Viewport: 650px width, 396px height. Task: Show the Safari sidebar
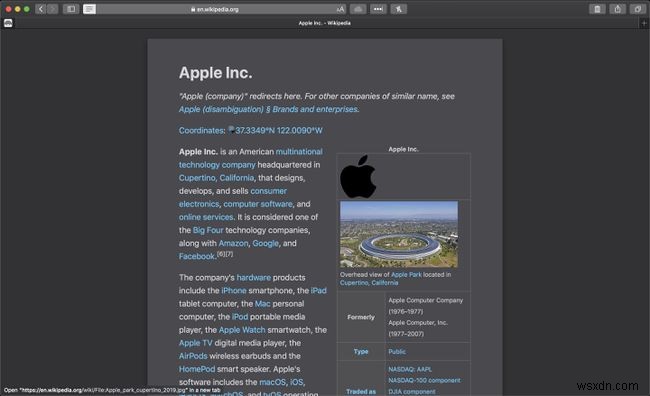pos(71,9)
